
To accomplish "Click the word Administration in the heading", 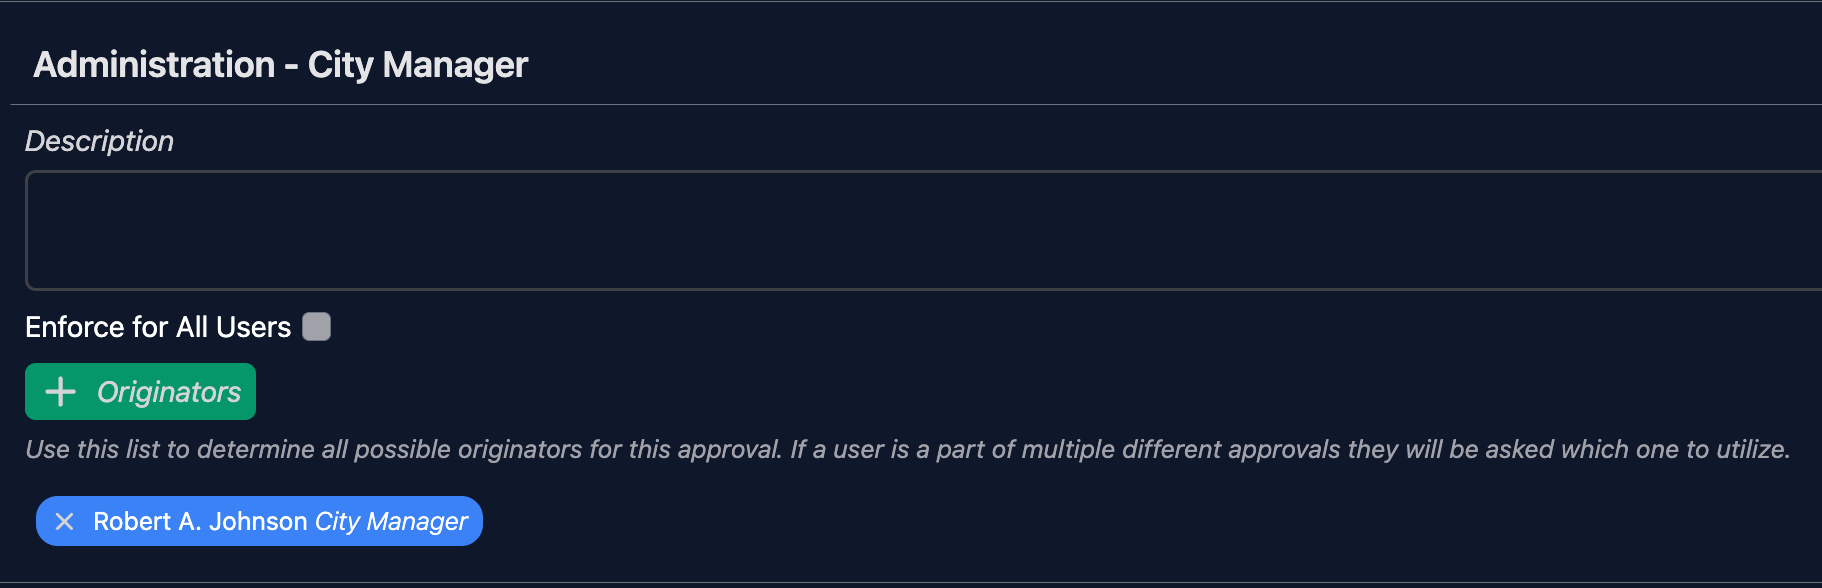I will [154, 65].
